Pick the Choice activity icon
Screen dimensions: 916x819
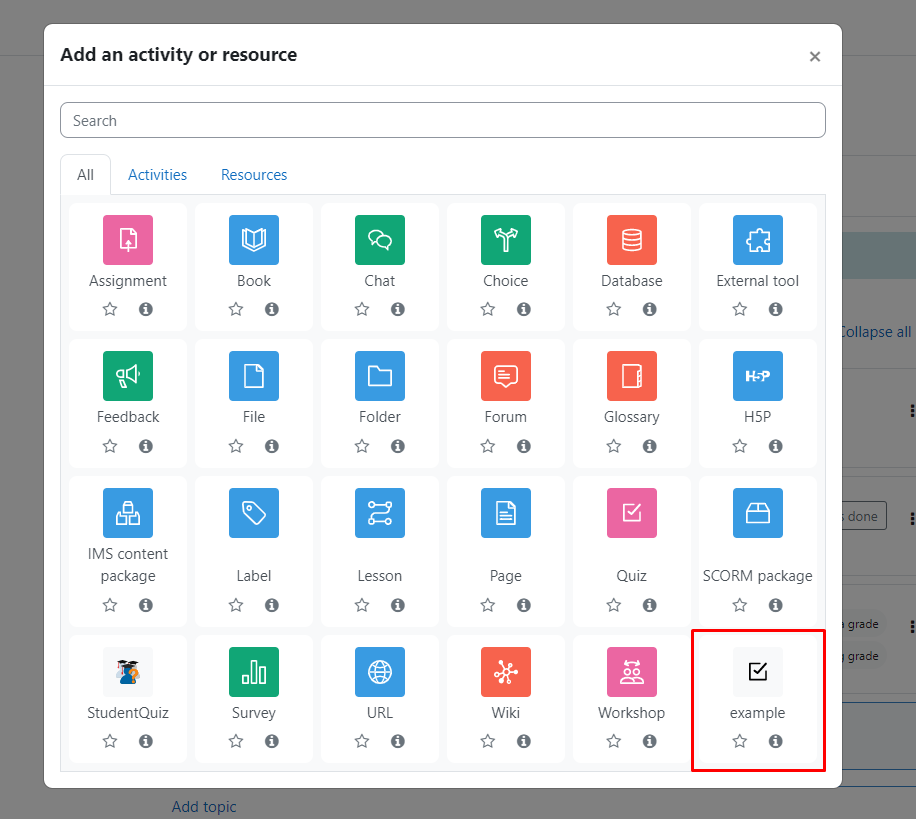pyautogui.click(x=506, y=240)
